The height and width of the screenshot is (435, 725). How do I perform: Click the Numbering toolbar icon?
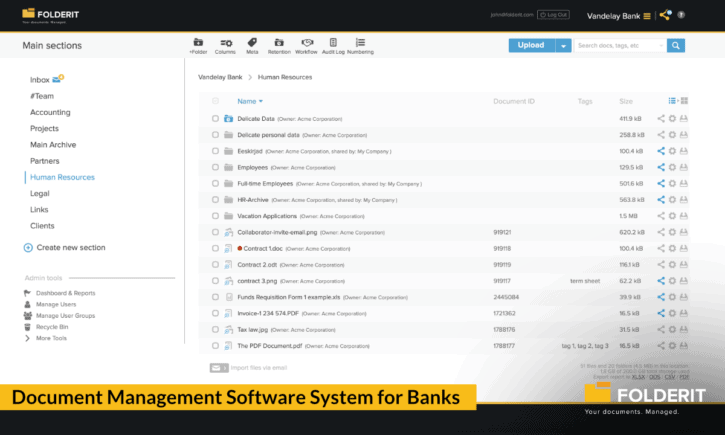click(360, 43)
